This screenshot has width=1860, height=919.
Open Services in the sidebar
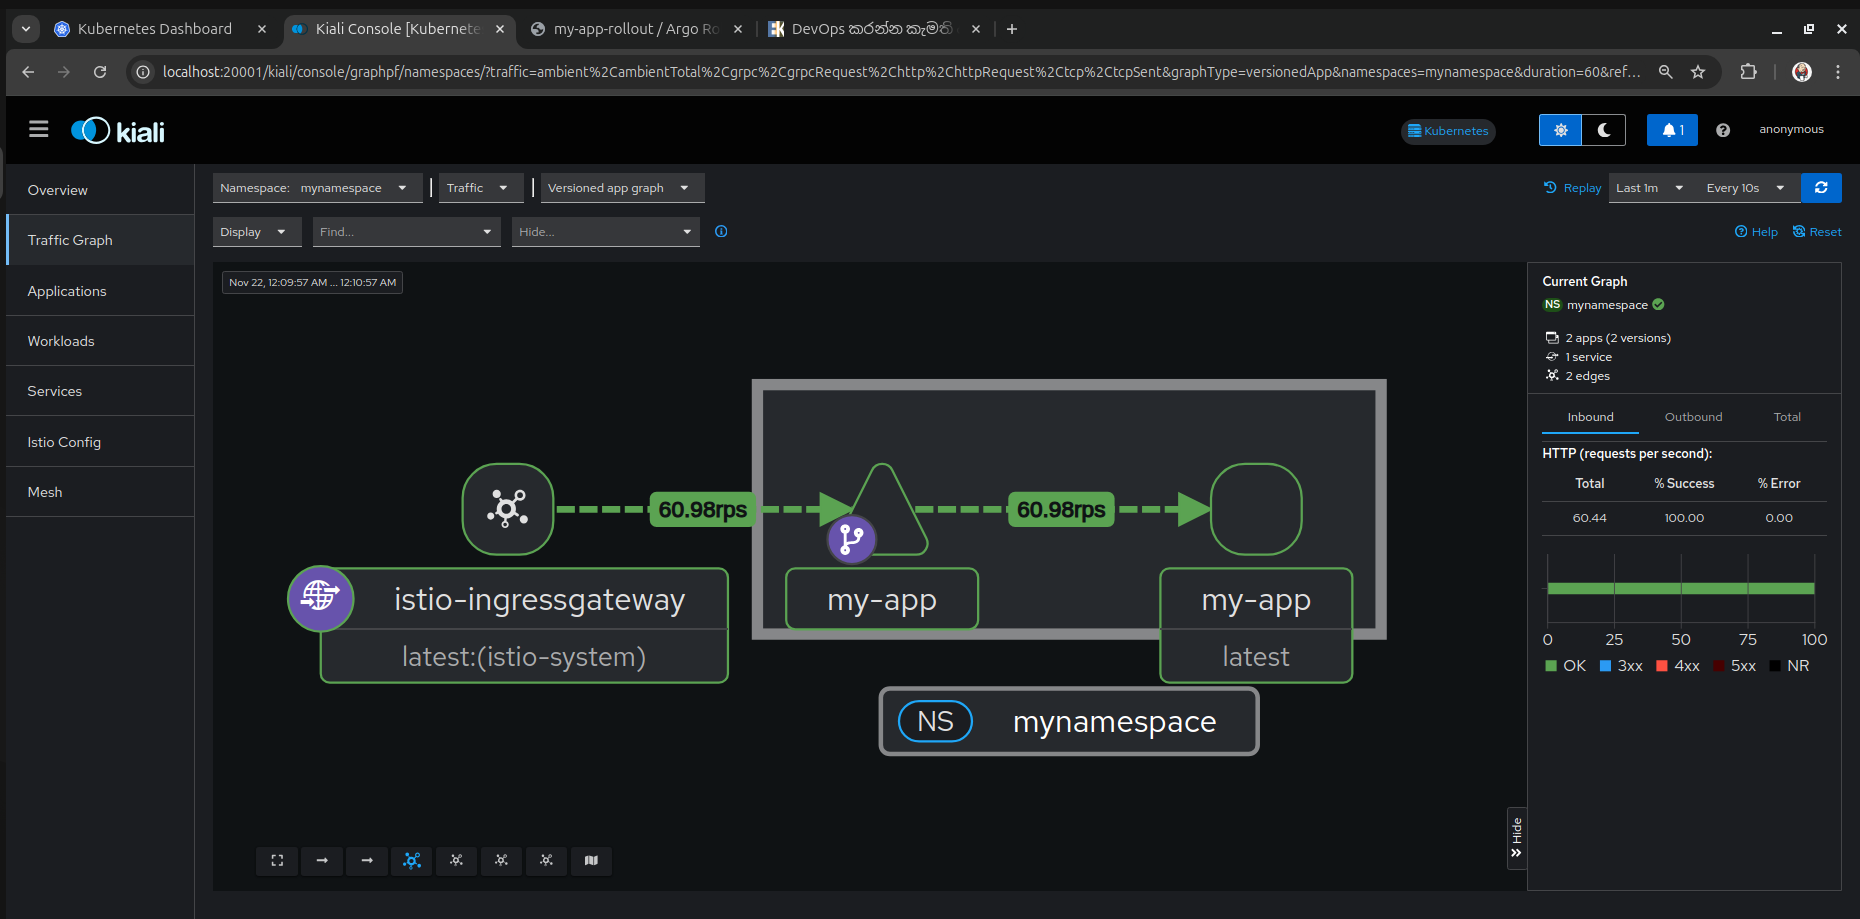pos(100,391)
